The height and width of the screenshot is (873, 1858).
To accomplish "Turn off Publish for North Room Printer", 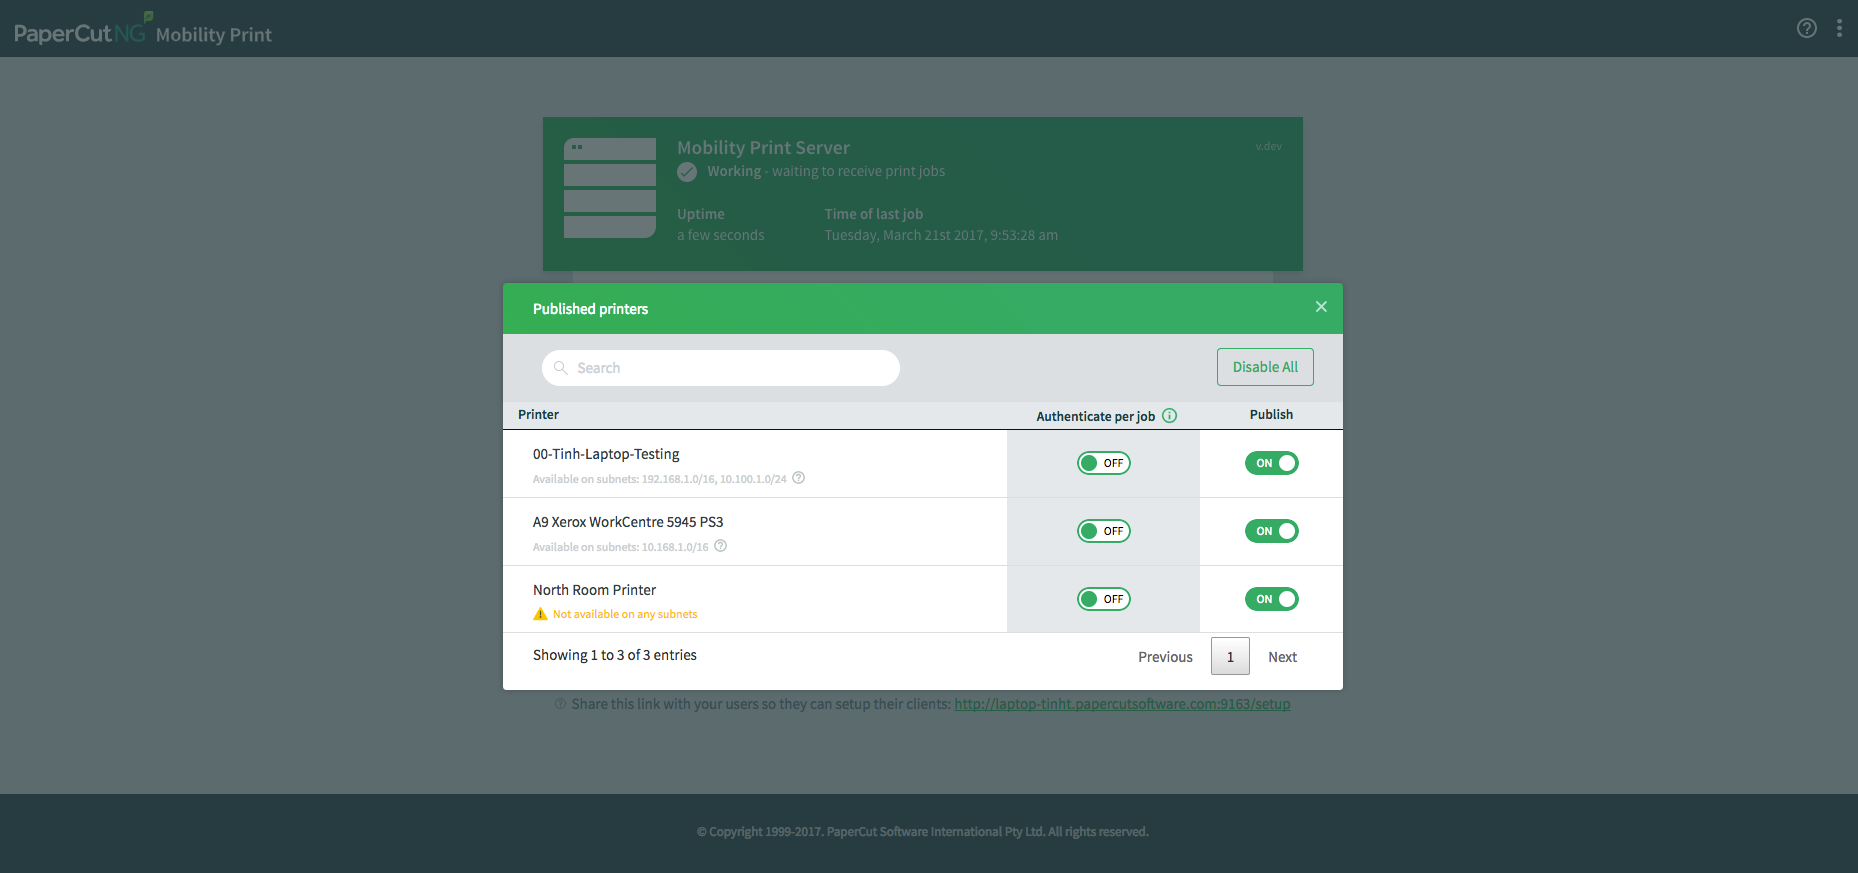I will click(x=1272, y=599).
